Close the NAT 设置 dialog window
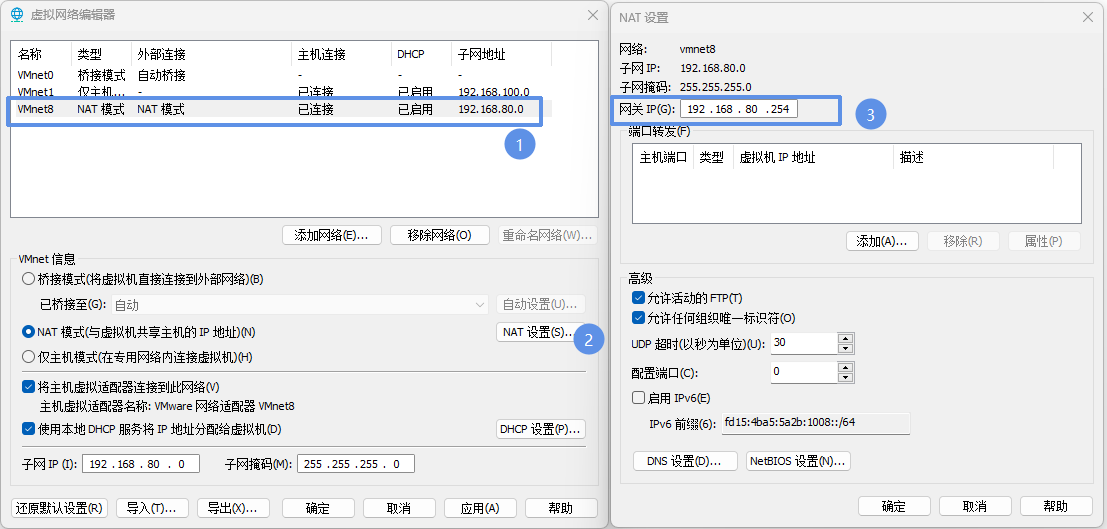 [x=1086, y=17]
